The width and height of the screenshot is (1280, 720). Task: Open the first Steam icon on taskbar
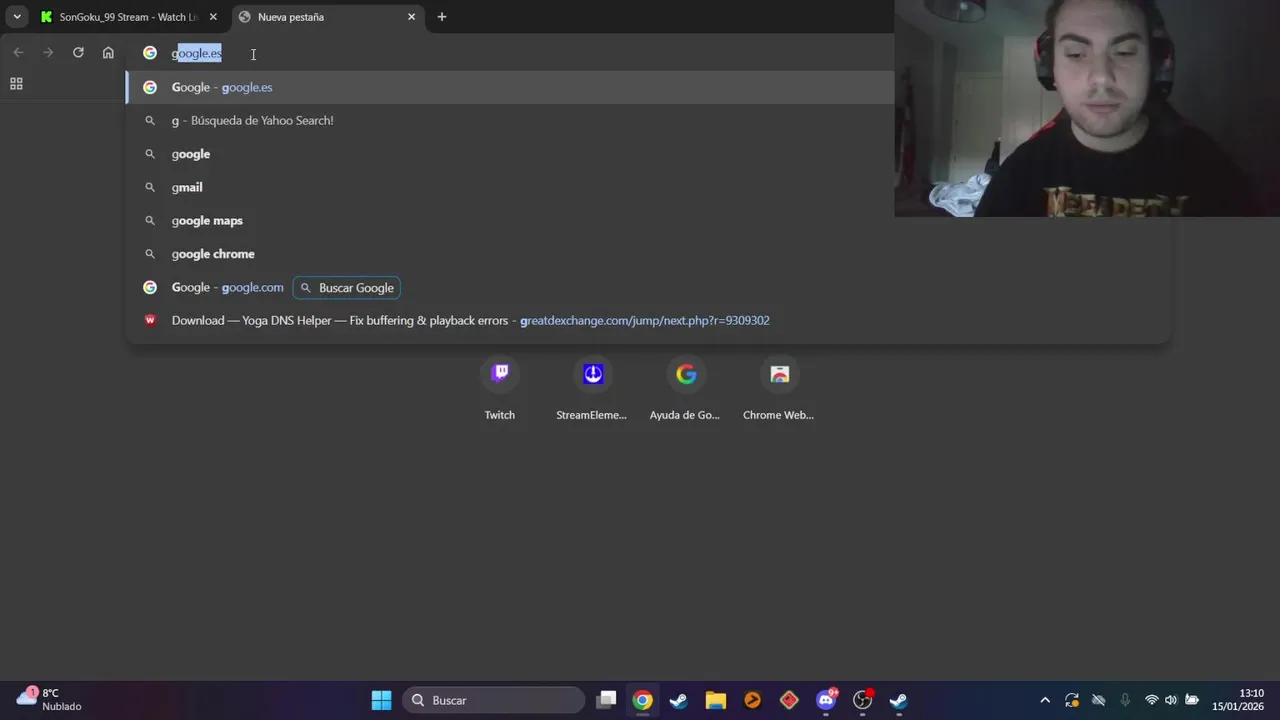(679, 700)
